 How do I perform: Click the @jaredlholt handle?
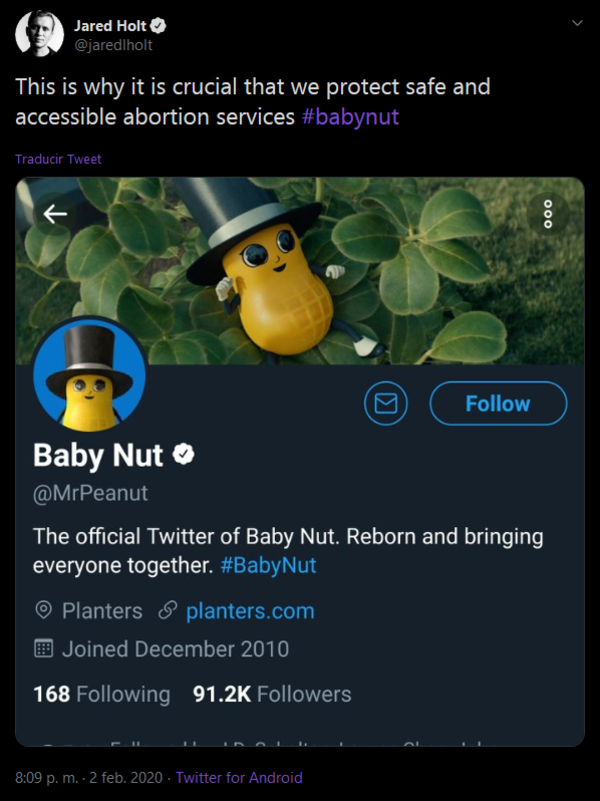coord(113,45)
